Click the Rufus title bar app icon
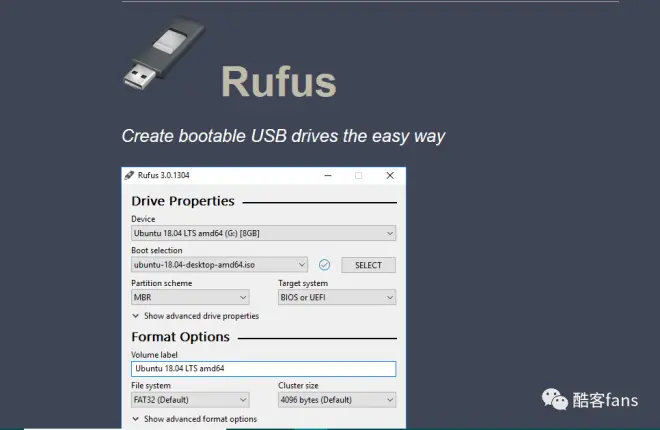Image resolution: width=660 pixels, height=430 pixels. (x=129, y=175)
